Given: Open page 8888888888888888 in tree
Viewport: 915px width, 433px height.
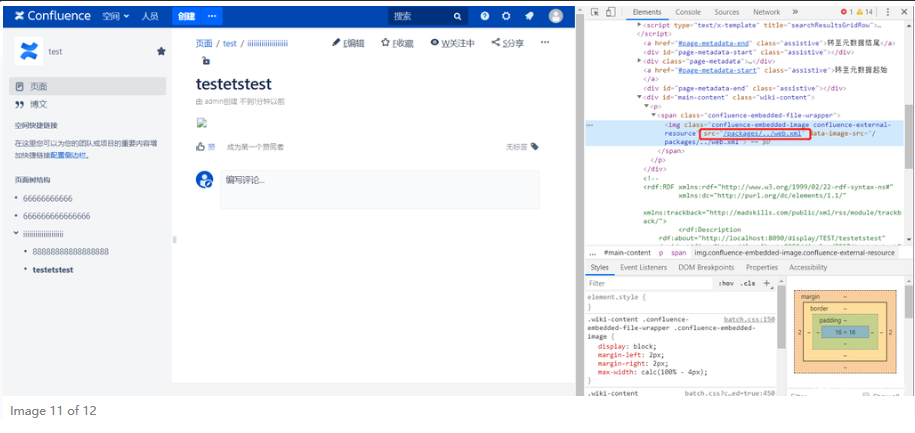Looking at the screenshot, I should point(71,252).
